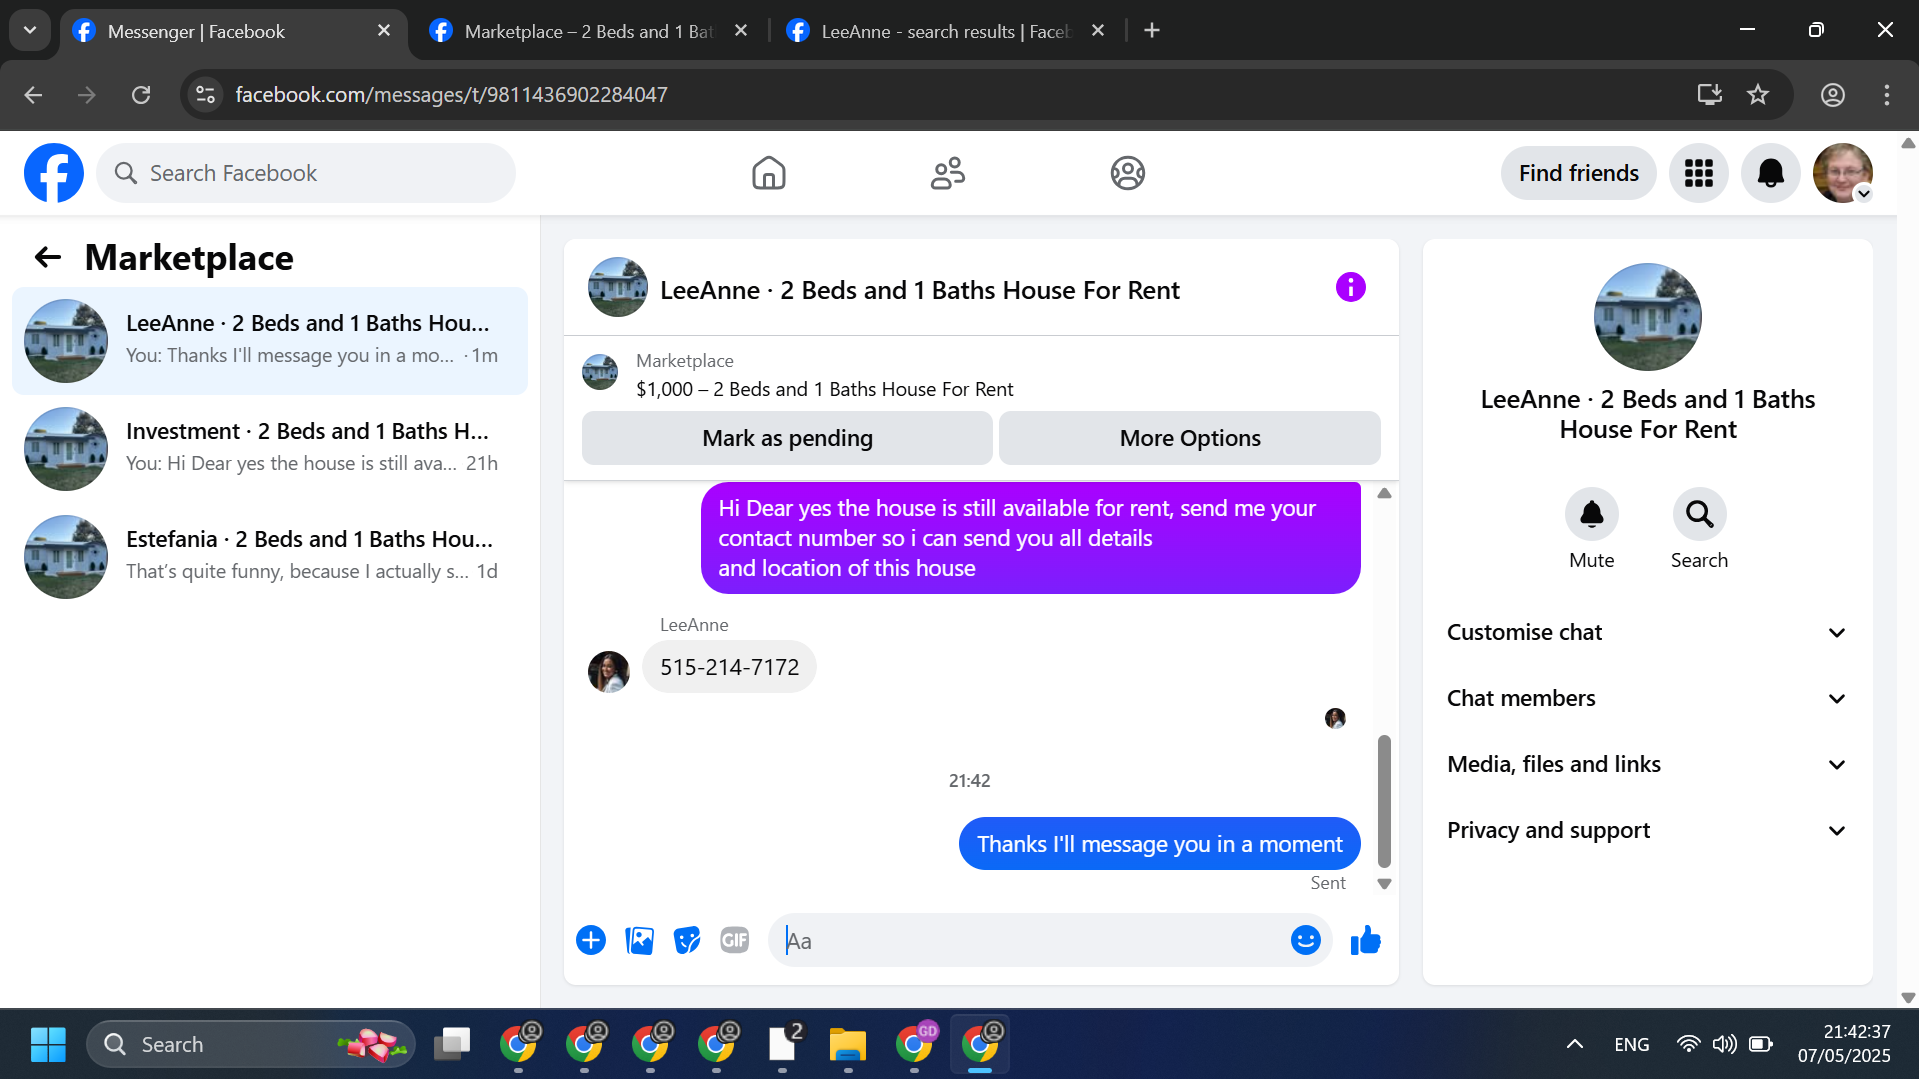Reload the page in the browser
Screen dimensions: 1919x1079
coord(141,95)
